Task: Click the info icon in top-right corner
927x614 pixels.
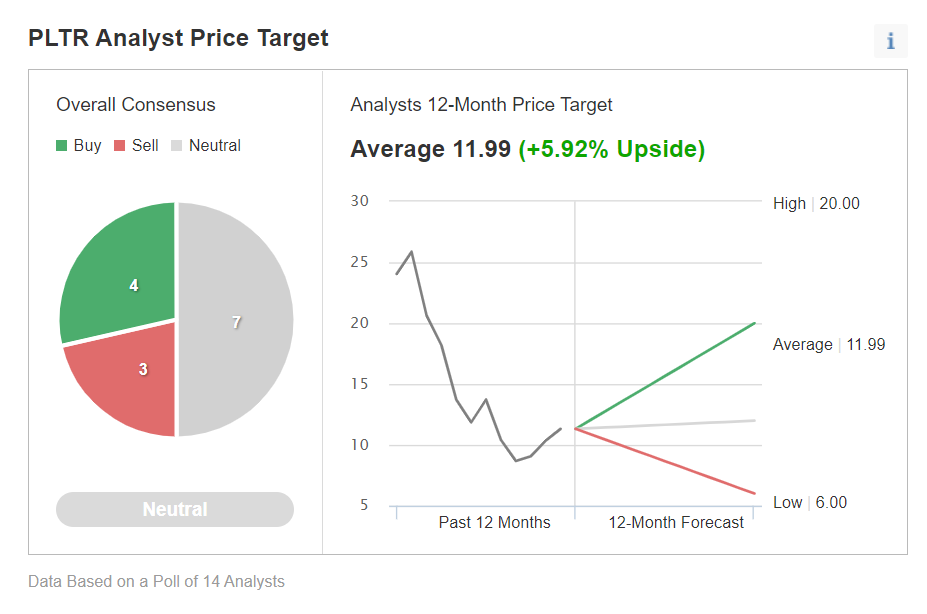Action: 890,41
